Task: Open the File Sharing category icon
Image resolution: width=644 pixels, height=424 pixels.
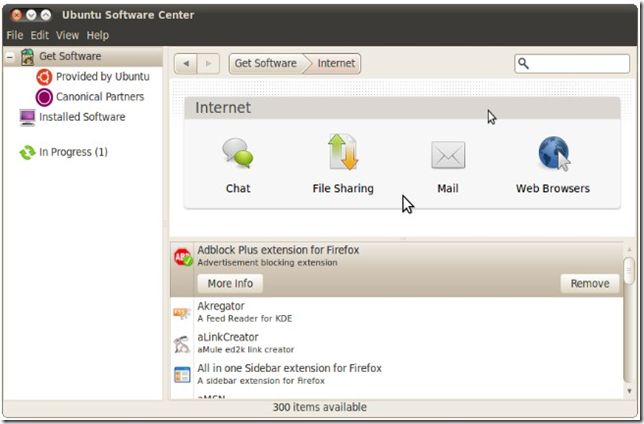Action: click(x=343, y=152)
